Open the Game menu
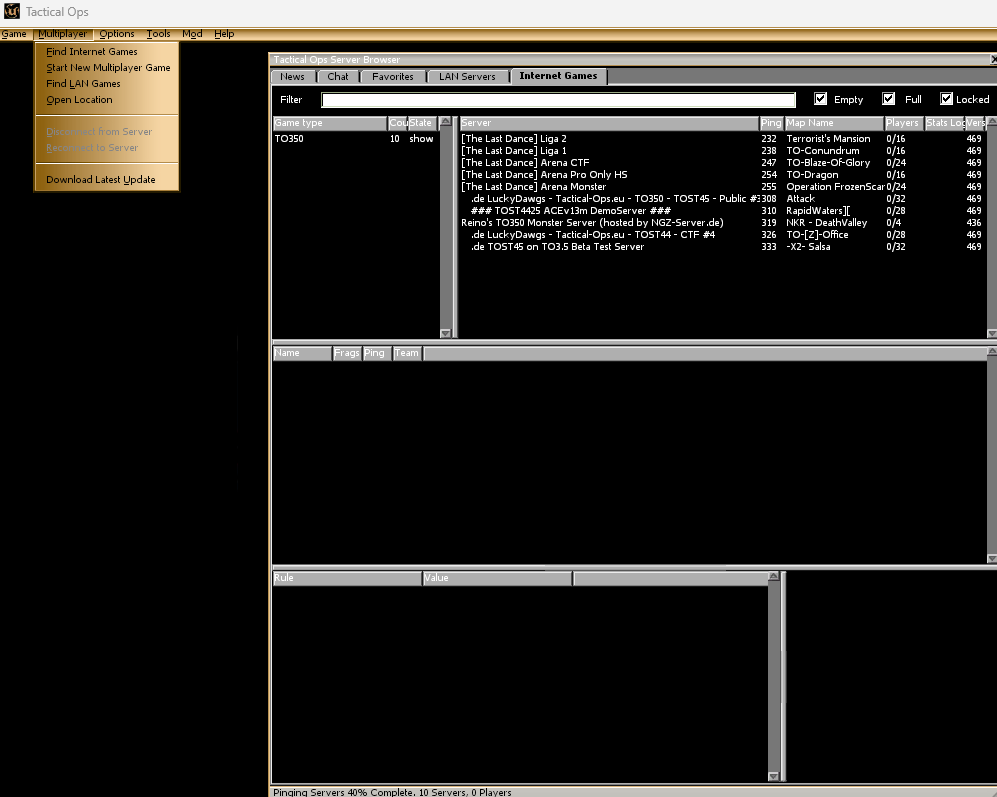The width and height of the screenshot is (997, 797). pos(14,34)
